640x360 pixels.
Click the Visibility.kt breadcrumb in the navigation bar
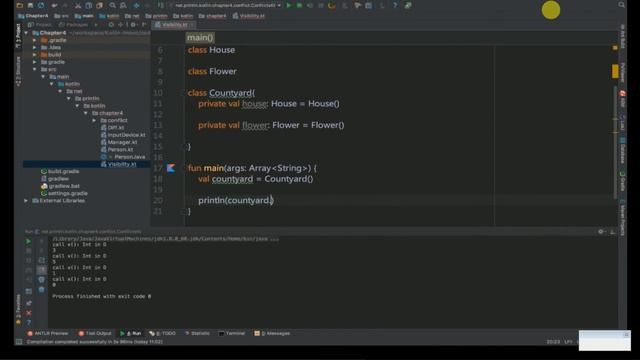[x=249, y=16]
